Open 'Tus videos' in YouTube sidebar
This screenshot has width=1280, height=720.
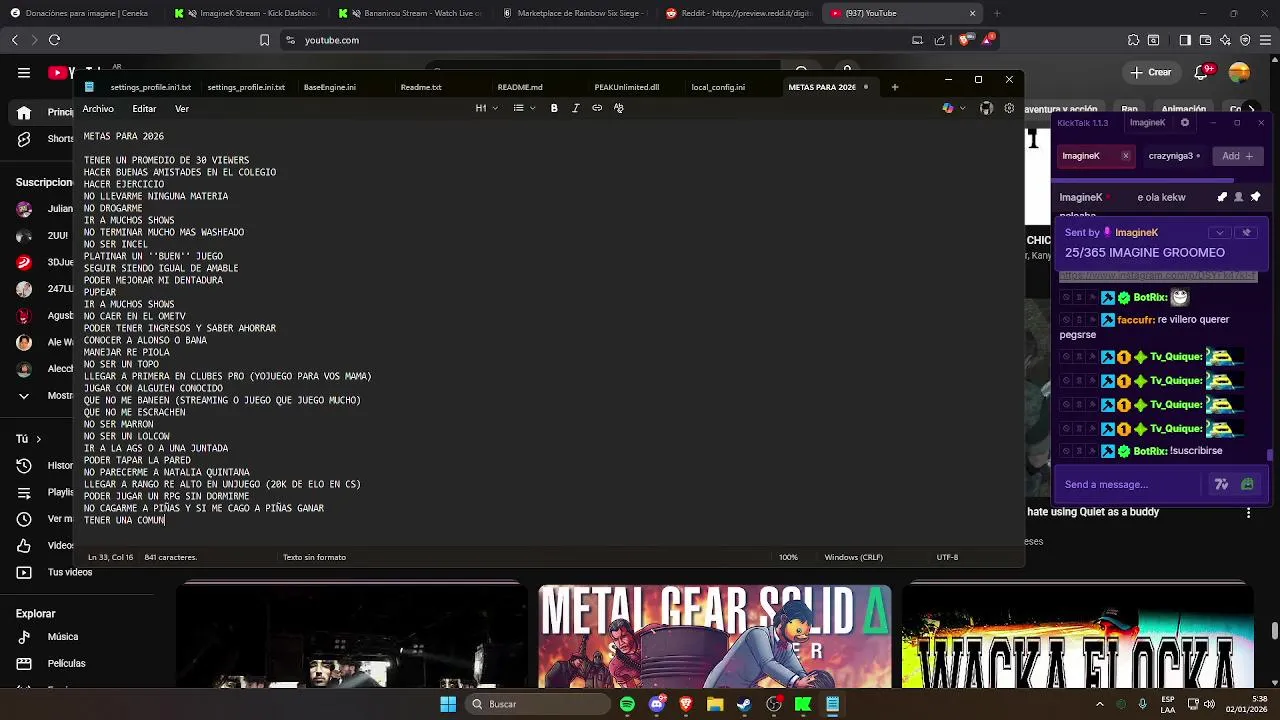(x=70, y=572)
